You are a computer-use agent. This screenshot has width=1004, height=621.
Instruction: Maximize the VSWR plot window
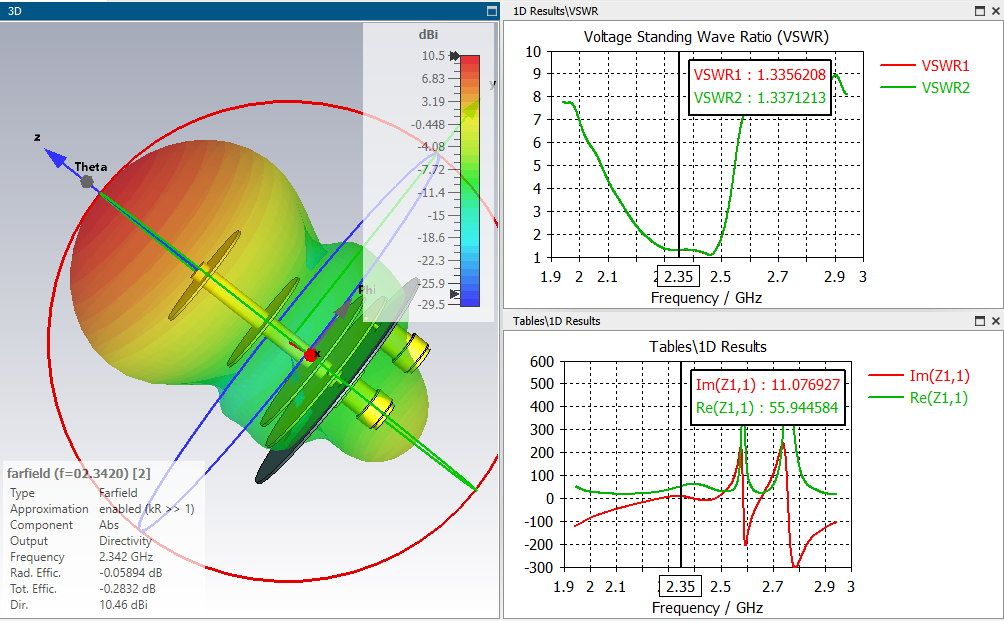pos(980,11)
